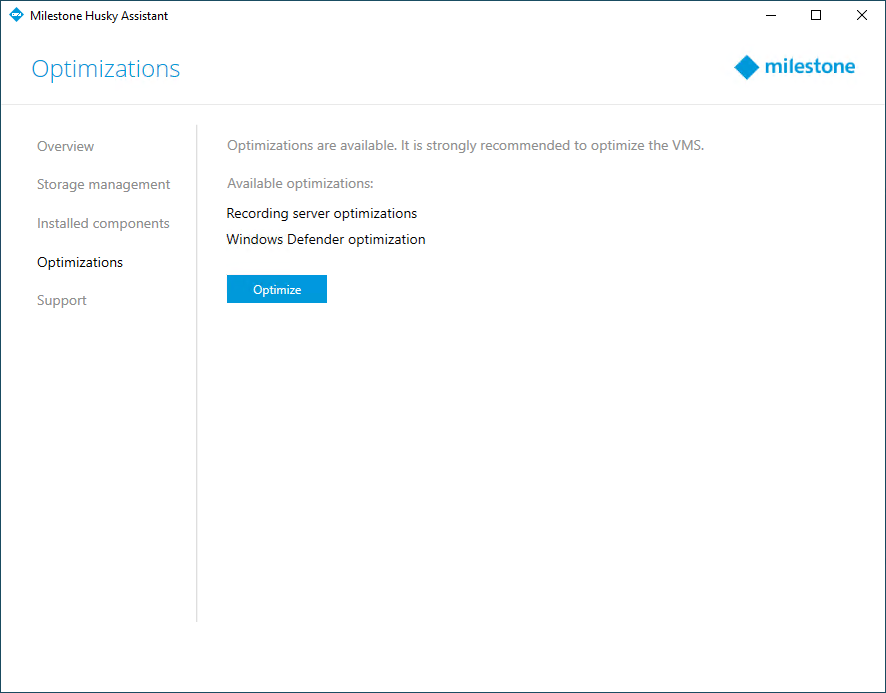The height and width of the screenshot is (693, 886).
Task: Open the Support section
Action: 62,301
